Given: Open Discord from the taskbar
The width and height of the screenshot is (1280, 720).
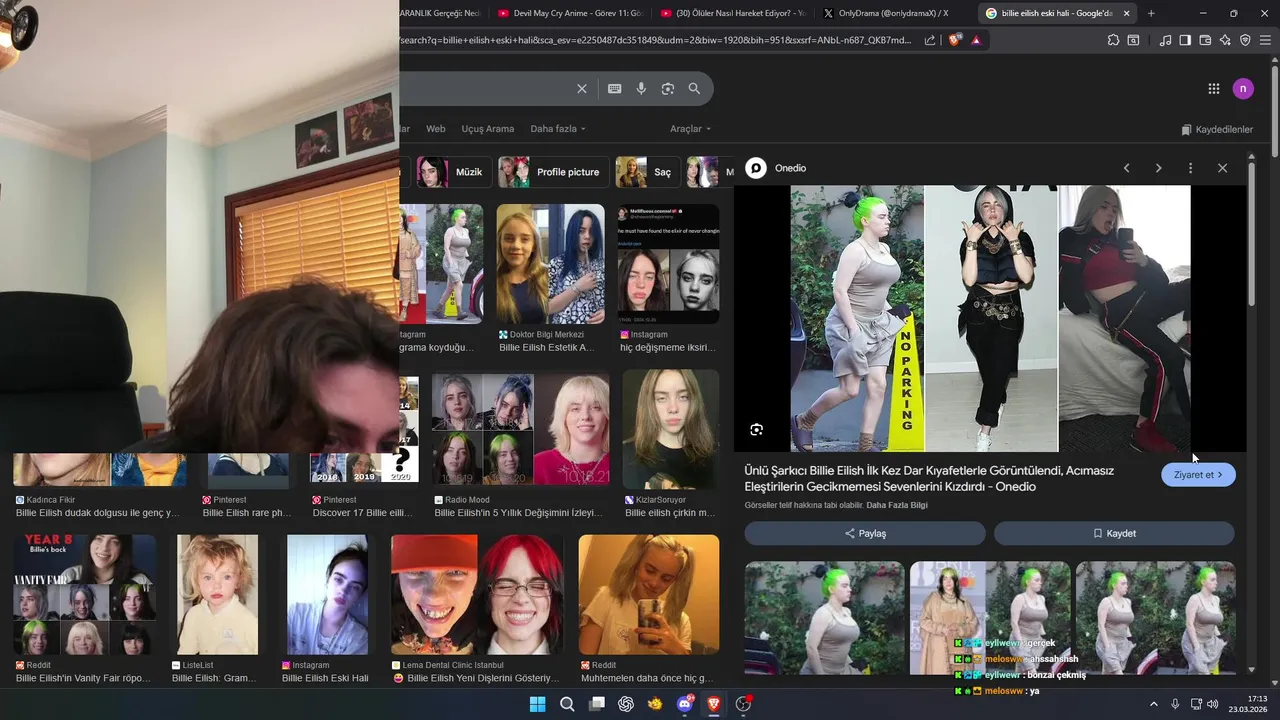Looking at the screenshot, I should 685,704.
